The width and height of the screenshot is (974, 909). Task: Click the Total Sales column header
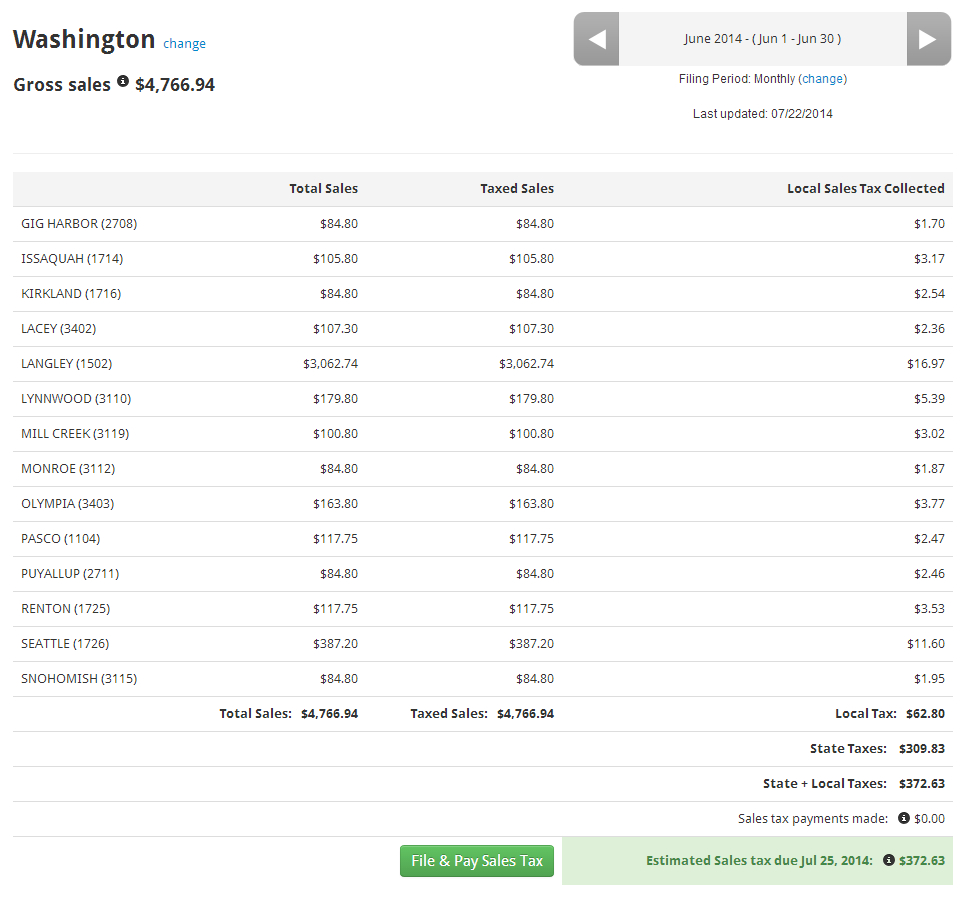(323, 188)
